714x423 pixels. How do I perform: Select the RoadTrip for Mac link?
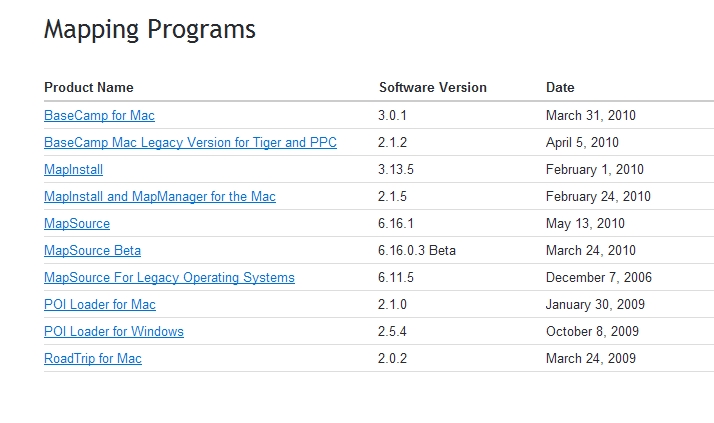(93, 358)
